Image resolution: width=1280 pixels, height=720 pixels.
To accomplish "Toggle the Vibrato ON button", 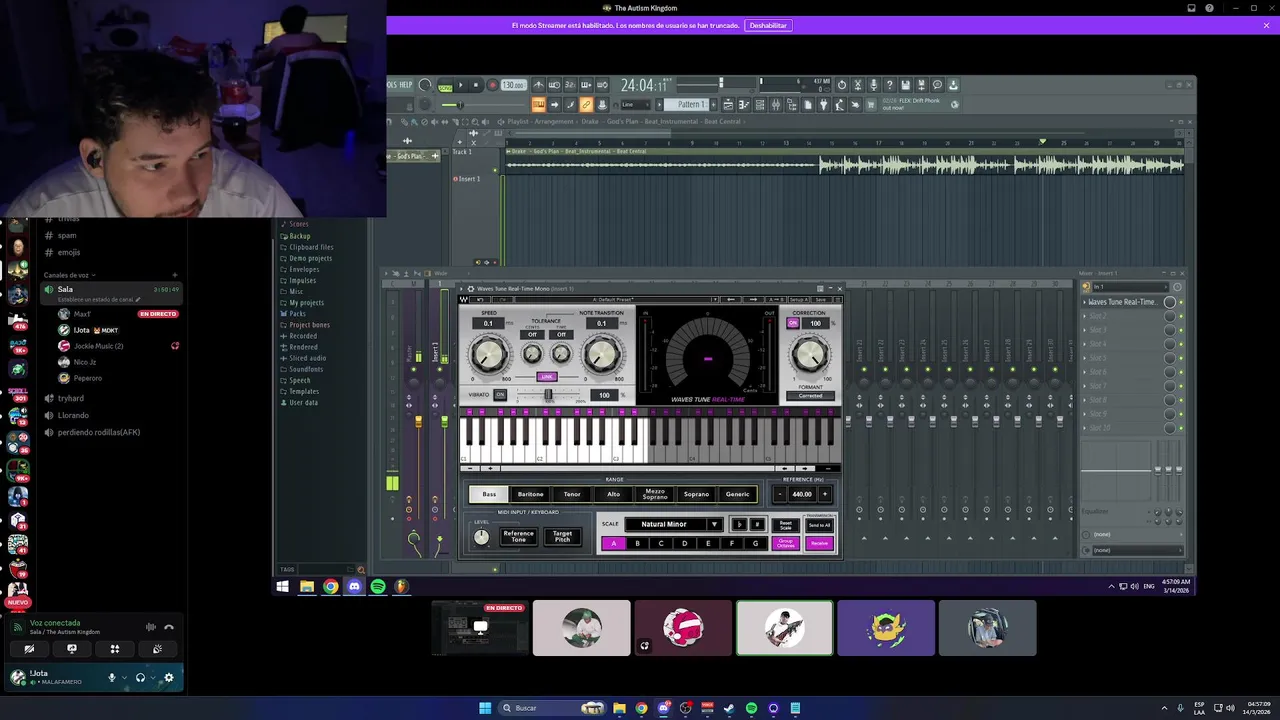I will pos(500,395).
